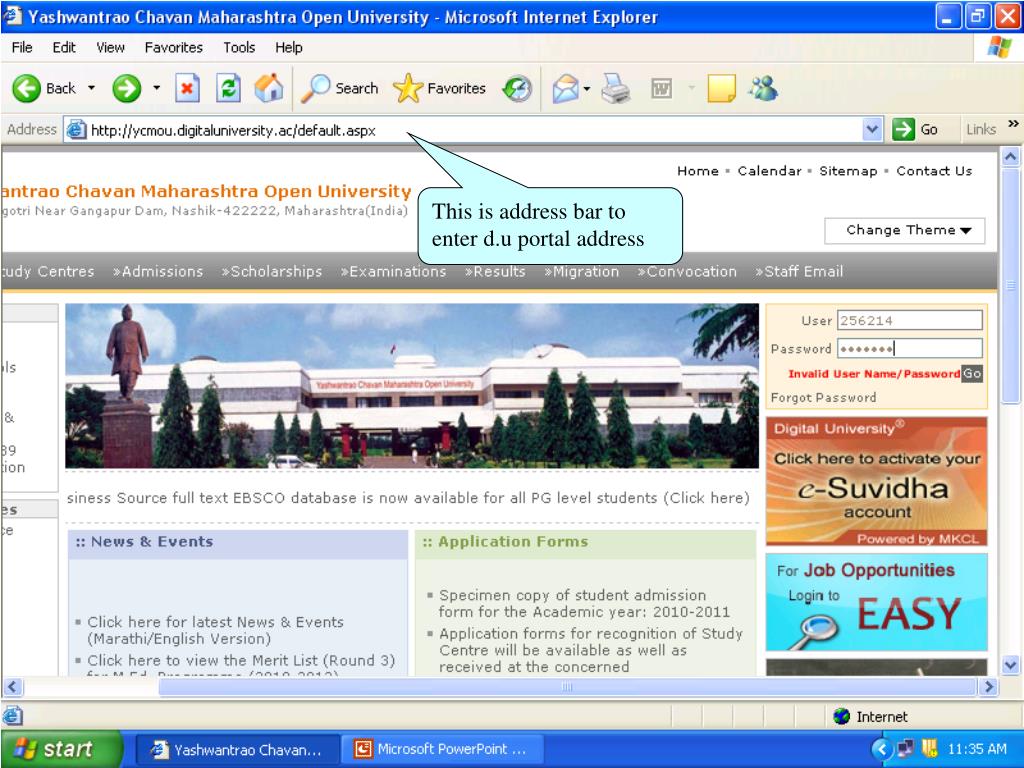Click the page icon in address bar

pos(76,130)
